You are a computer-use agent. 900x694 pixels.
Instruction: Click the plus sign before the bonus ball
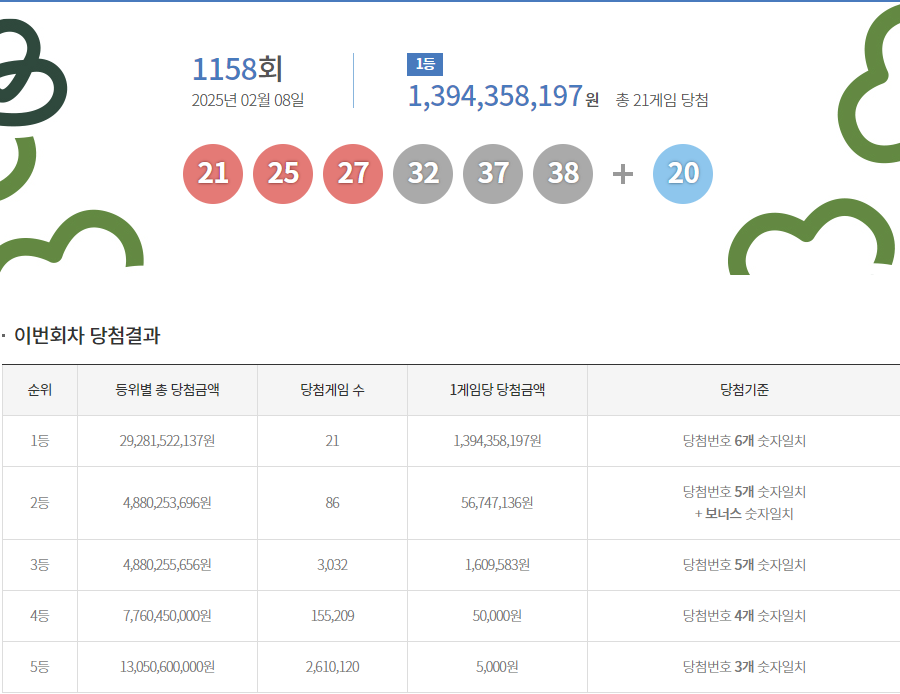point(622,173)
